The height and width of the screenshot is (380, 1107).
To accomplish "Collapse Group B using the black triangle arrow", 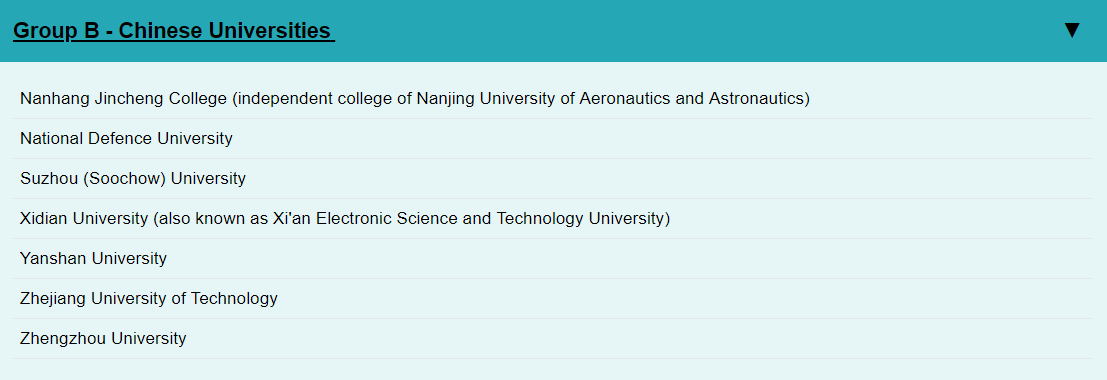I will [x=1072, y=30].
